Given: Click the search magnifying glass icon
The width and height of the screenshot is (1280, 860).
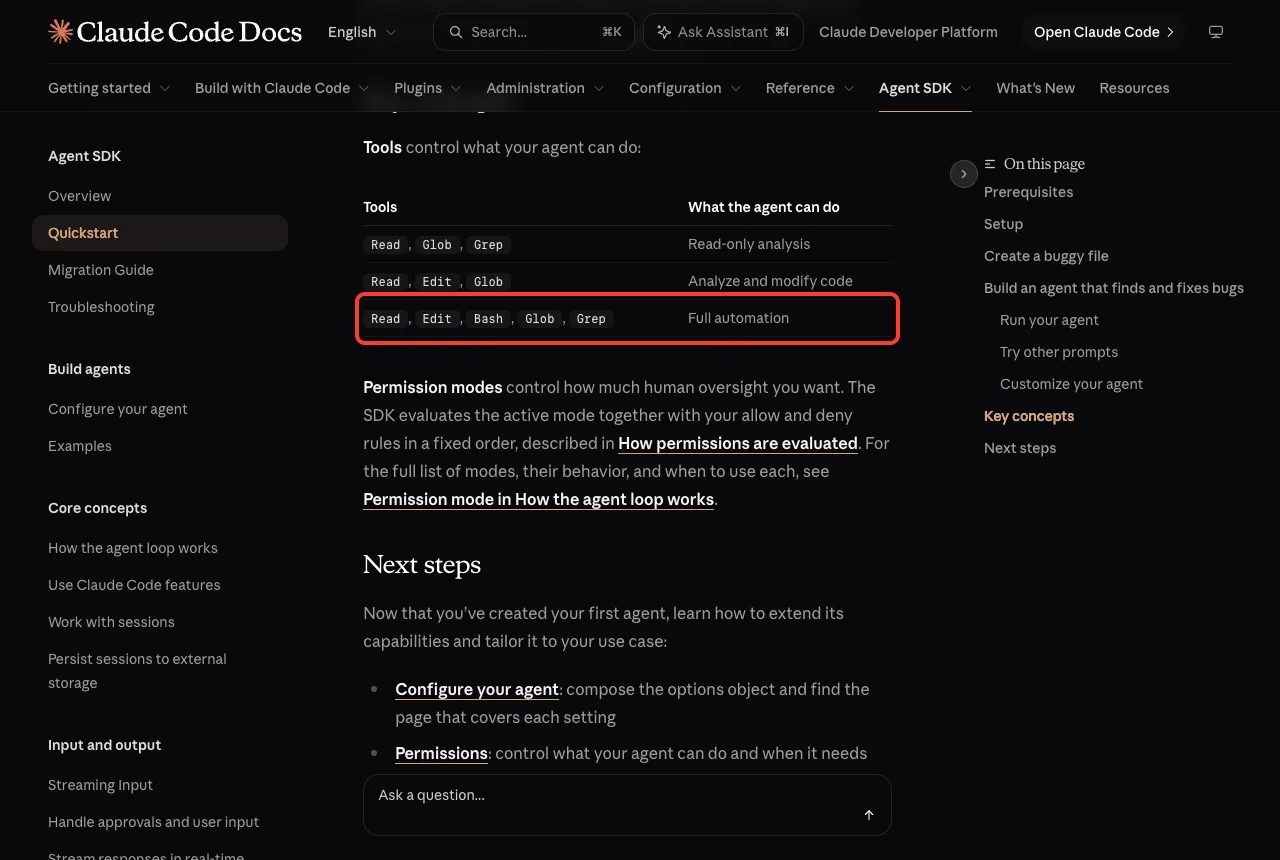Looking at the screenshot, I should tap(456, 32).
